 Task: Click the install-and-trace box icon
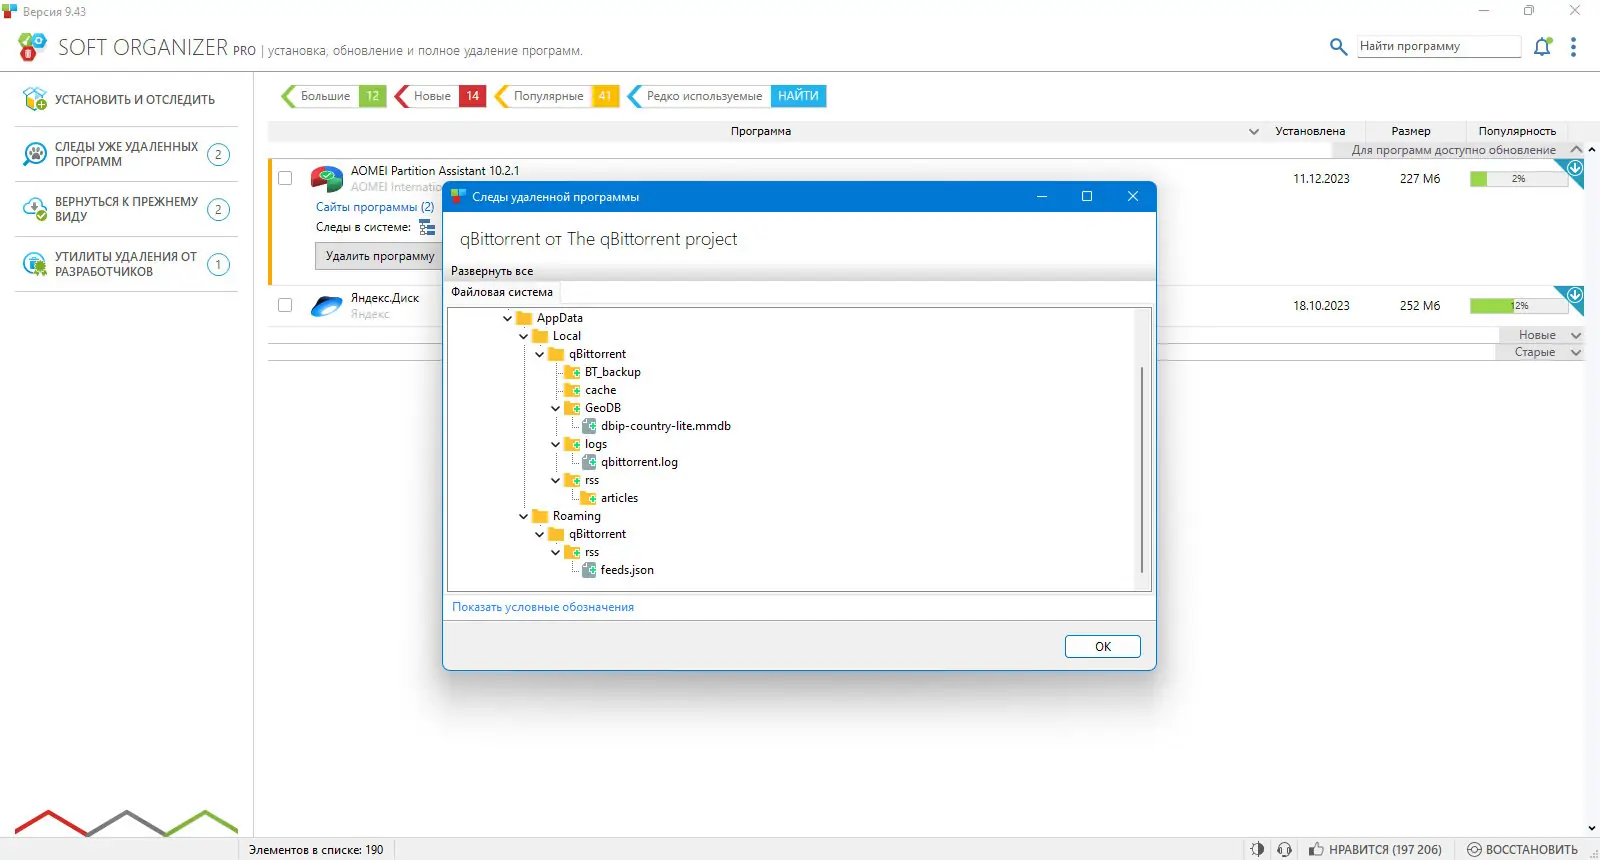(35, 99)
